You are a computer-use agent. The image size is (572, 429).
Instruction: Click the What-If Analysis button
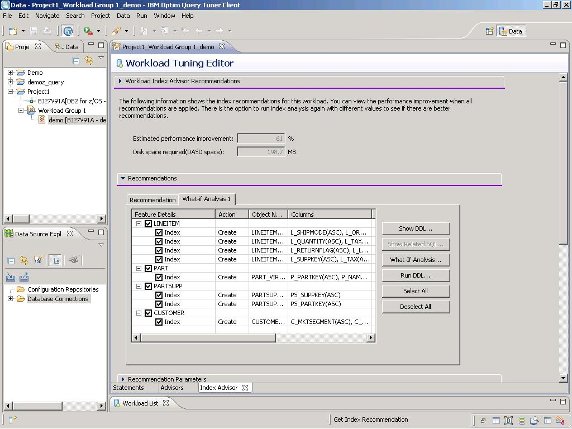416,260
